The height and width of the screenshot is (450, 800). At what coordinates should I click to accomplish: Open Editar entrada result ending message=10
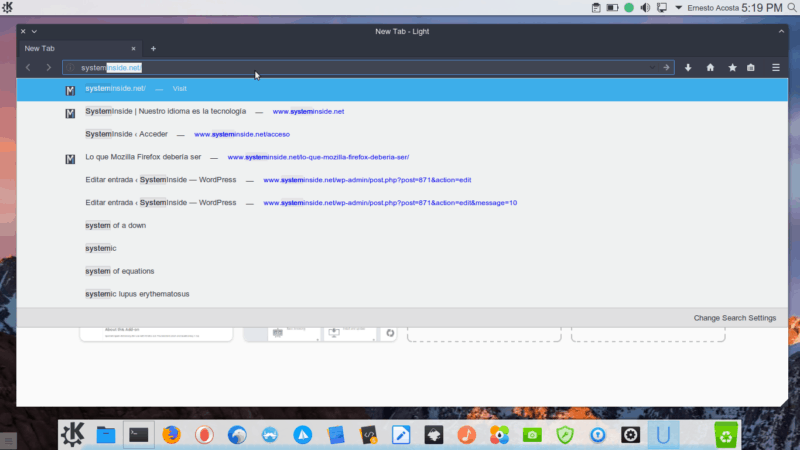pyautogui.click(x=402, y=203)
